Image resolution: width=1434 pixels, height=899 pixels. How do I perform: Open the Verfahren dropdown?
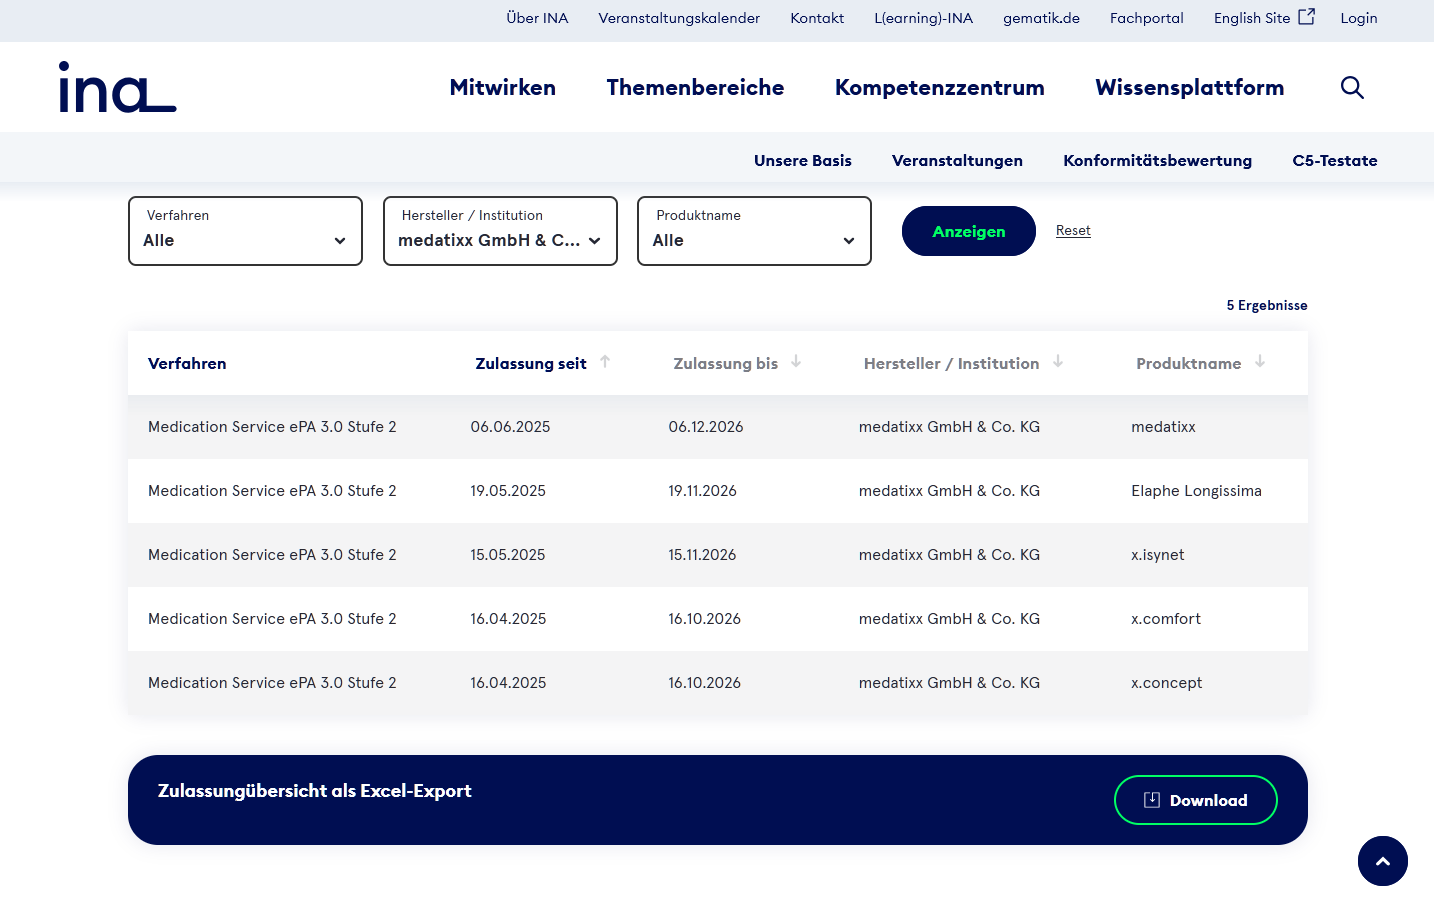(x=245, y=231)
